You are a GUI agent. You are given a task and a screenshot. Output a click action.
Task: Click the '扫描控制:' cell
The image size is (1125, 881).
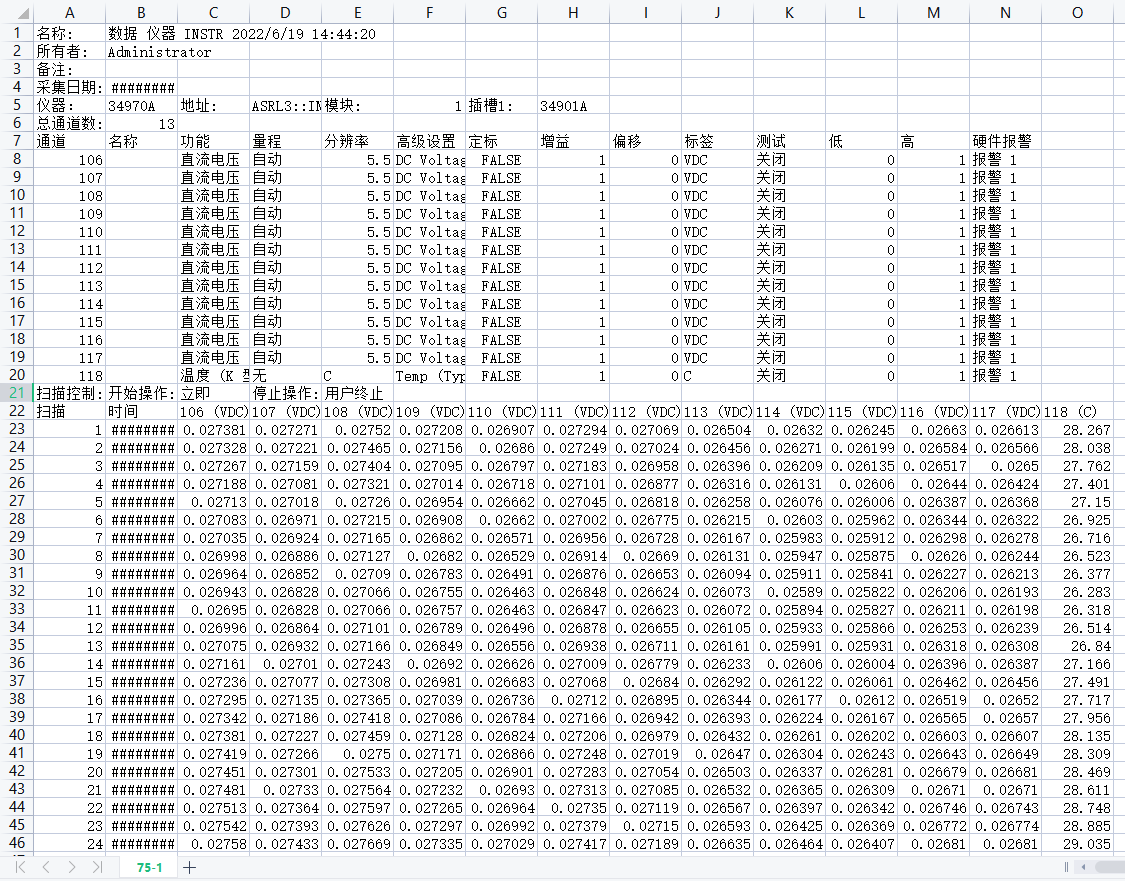70,393
